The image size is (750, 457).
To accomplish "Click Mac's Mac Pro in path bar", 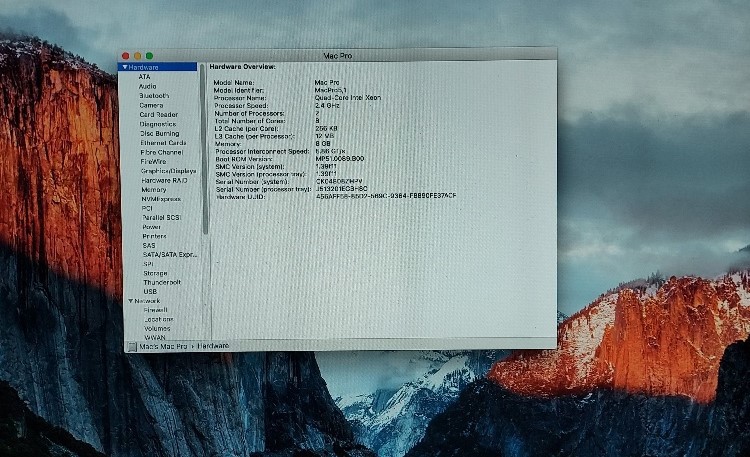I will tap(163, 346).
